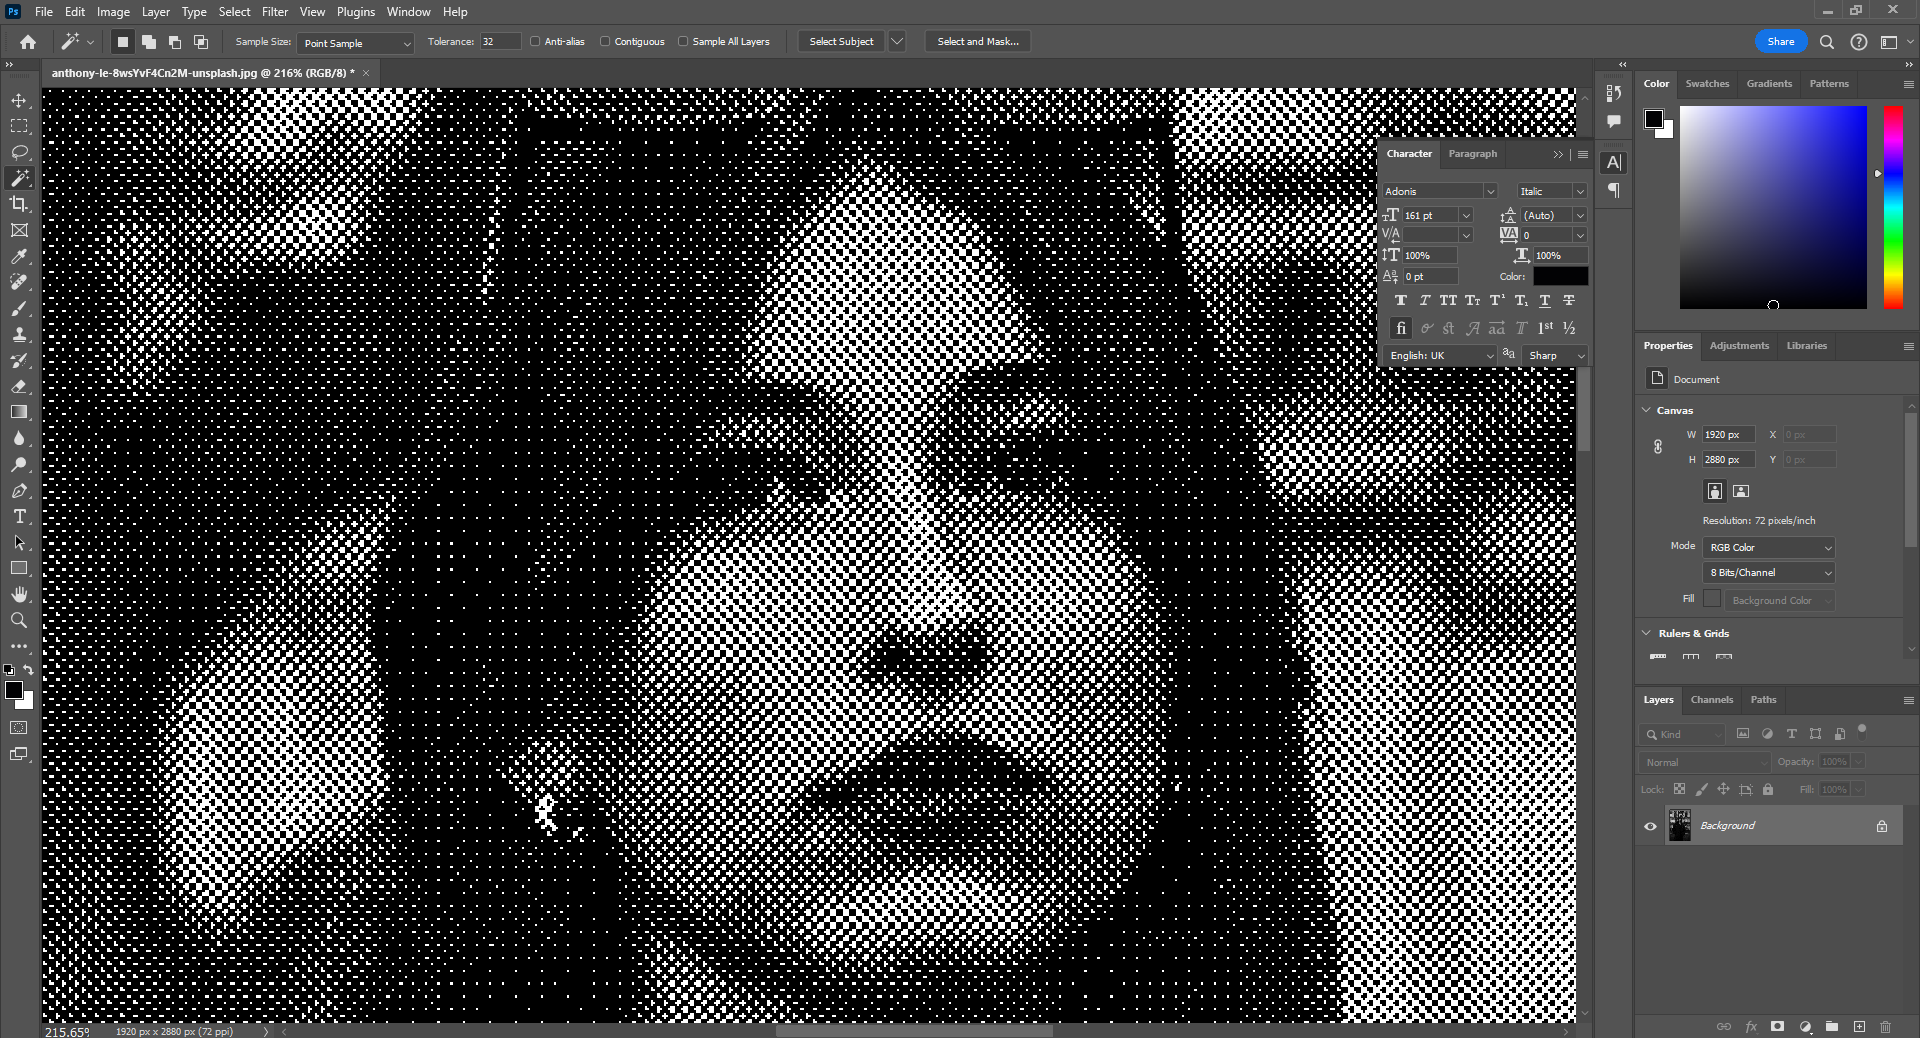Switch to the Swatches tab
The height and width of the screenshot is (1038, 1920).
pos(1707,84)
